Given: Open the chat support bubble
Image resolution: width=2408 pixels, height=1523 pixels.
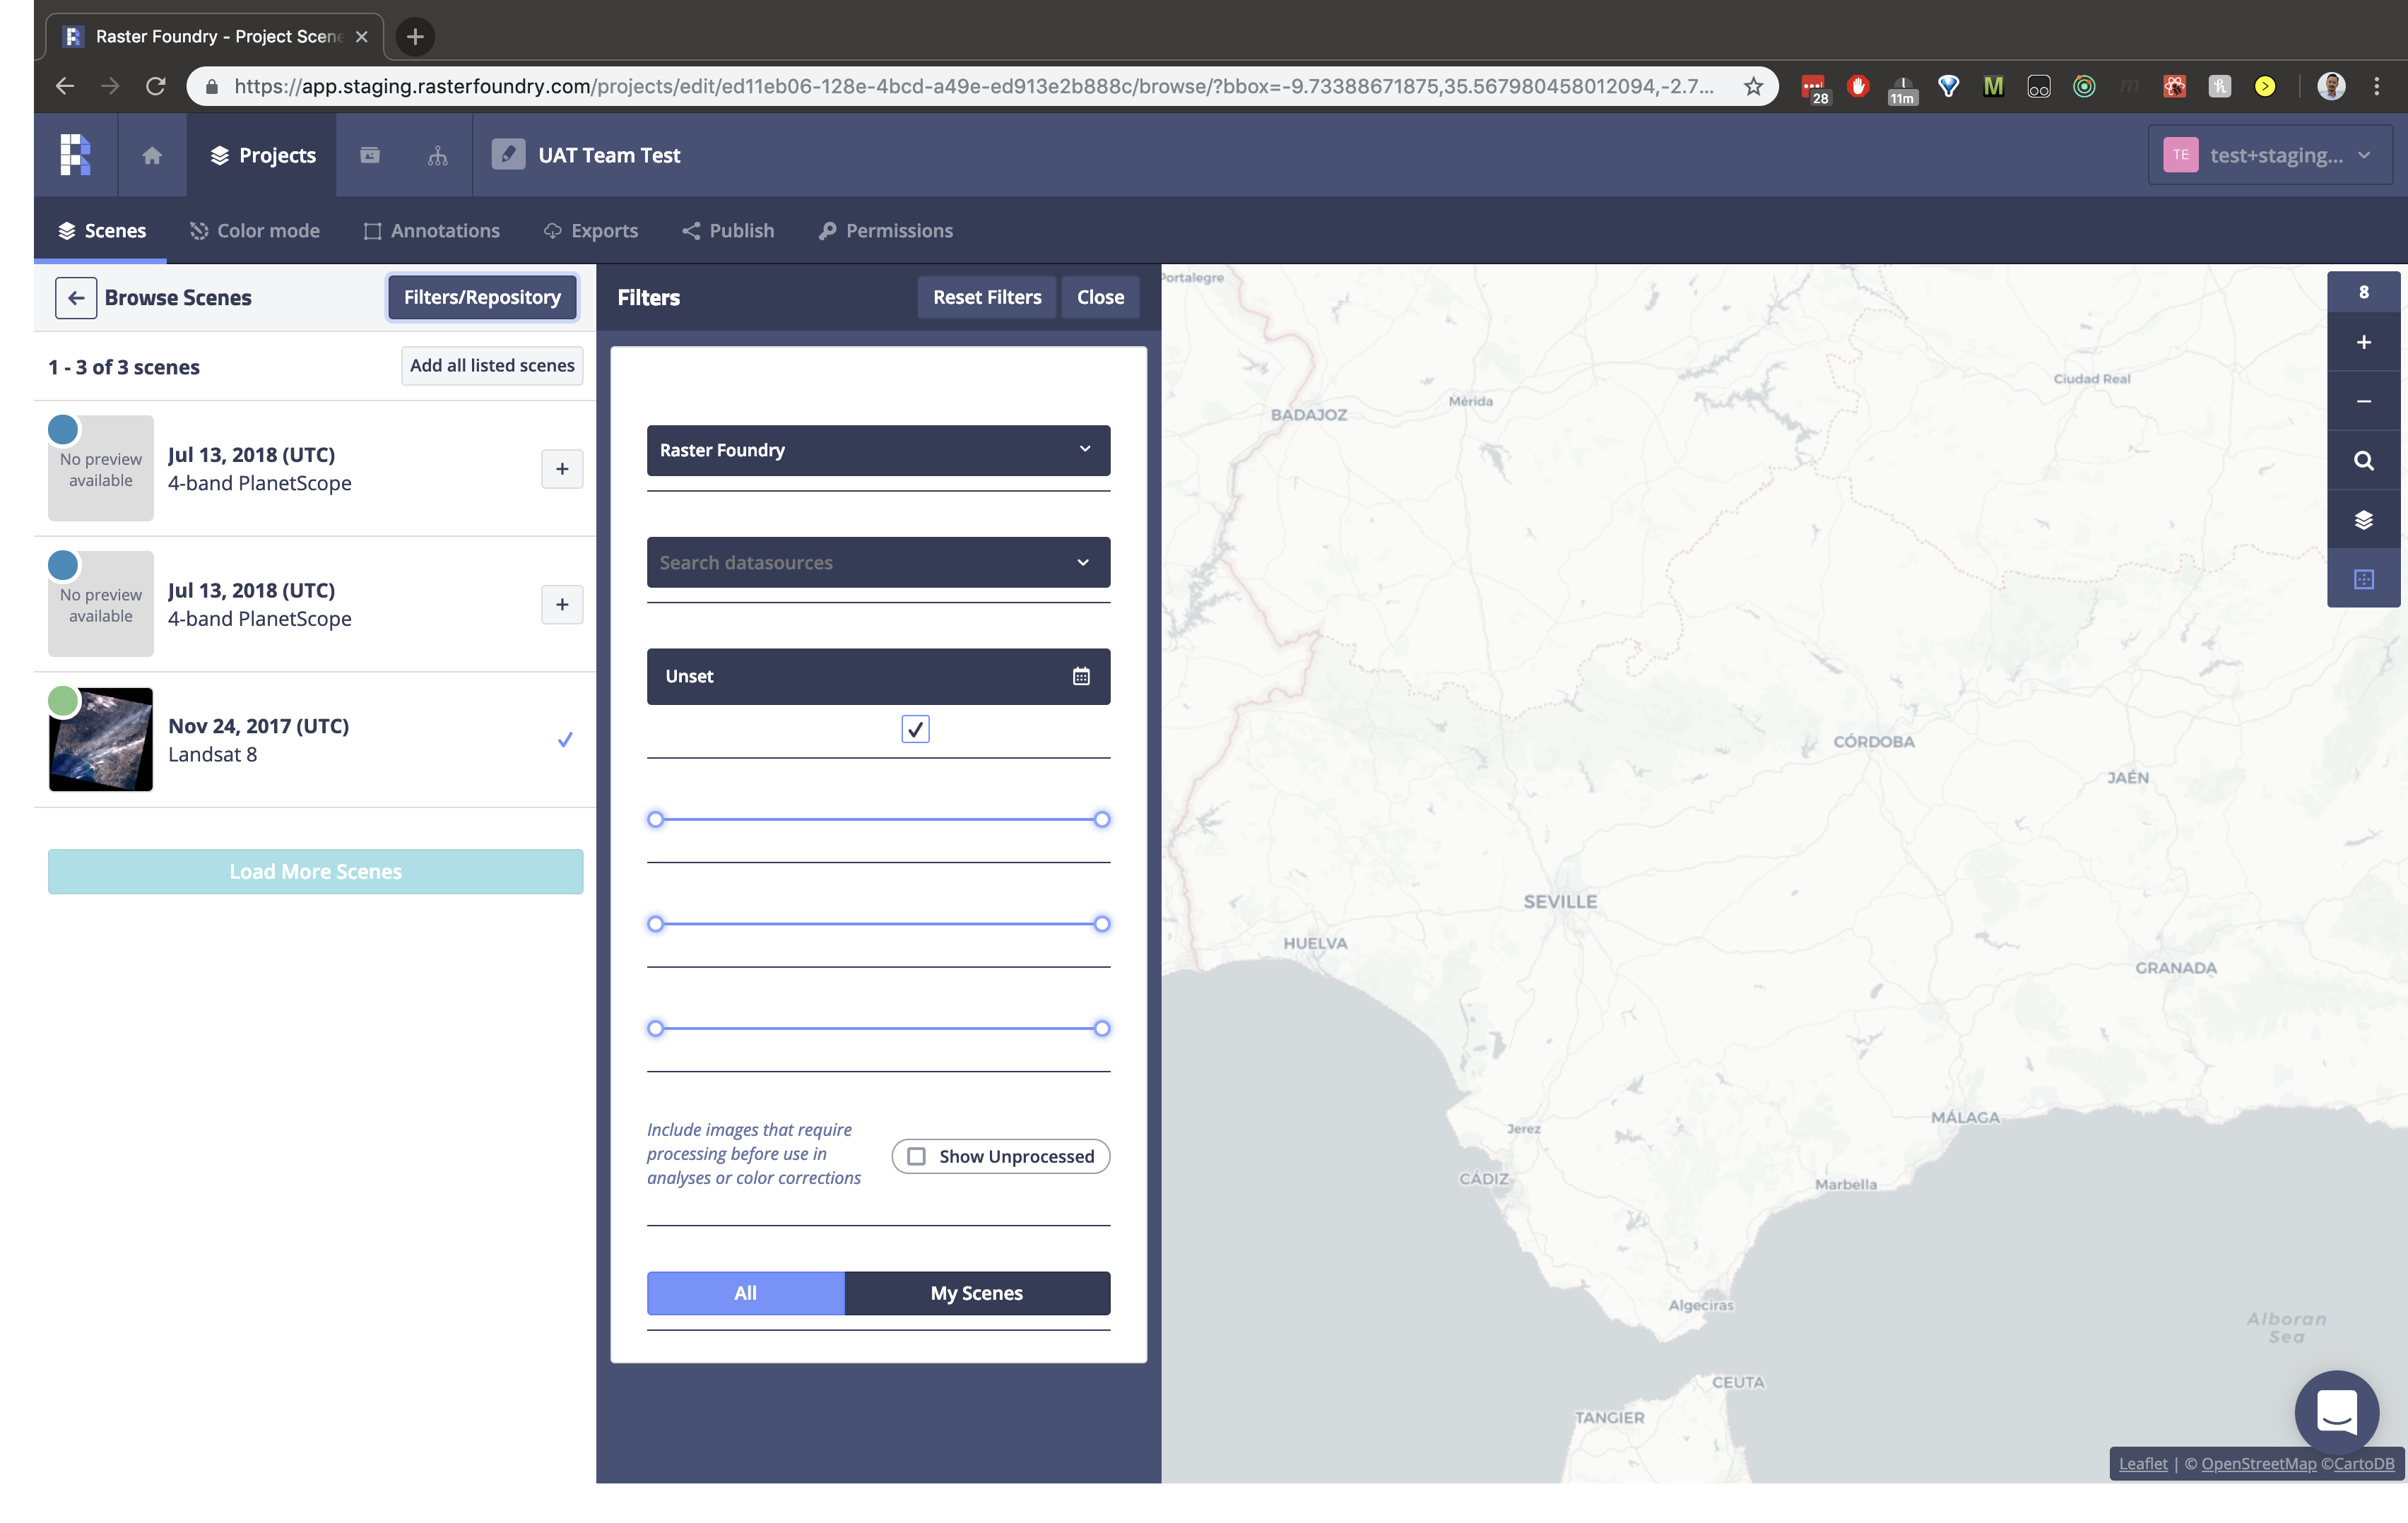Looking at the screenshot, I should pos(2337,1412).
